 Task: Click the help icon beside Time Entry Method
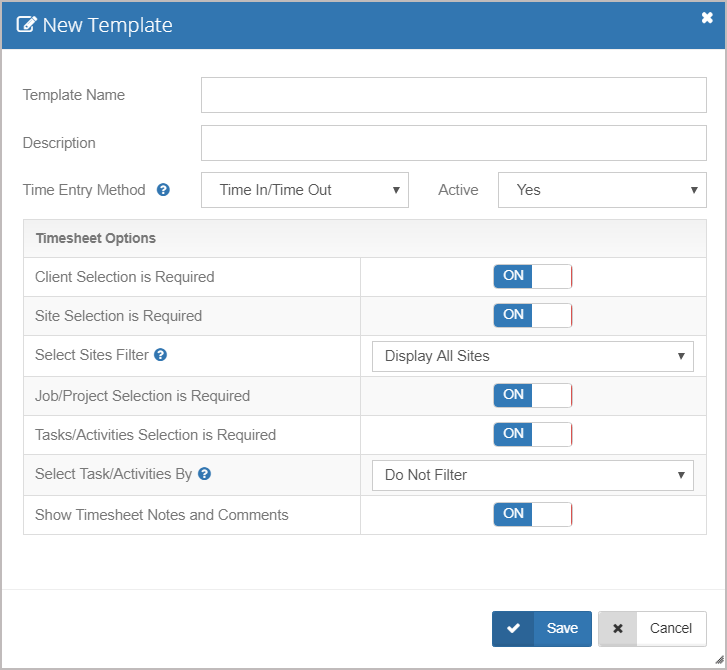[163, 190]
